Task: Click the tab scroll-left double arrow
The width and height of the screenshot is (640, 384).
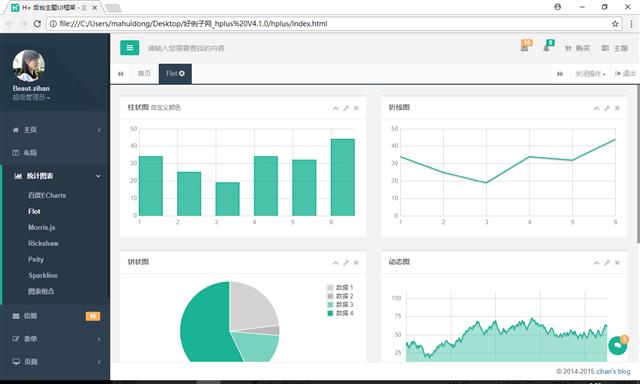Action: (120, 73)
